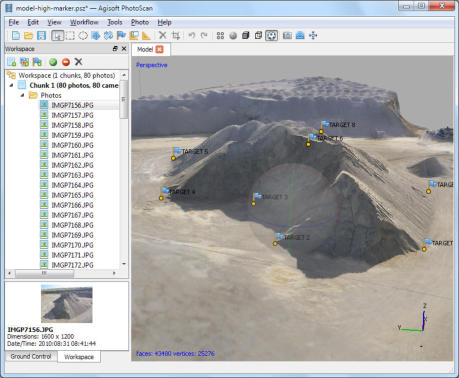Viewport: 459px width, 378px height.
Task: Disable selected items with red circle icon
Action: pyautogui.click(x=66, y=62)
